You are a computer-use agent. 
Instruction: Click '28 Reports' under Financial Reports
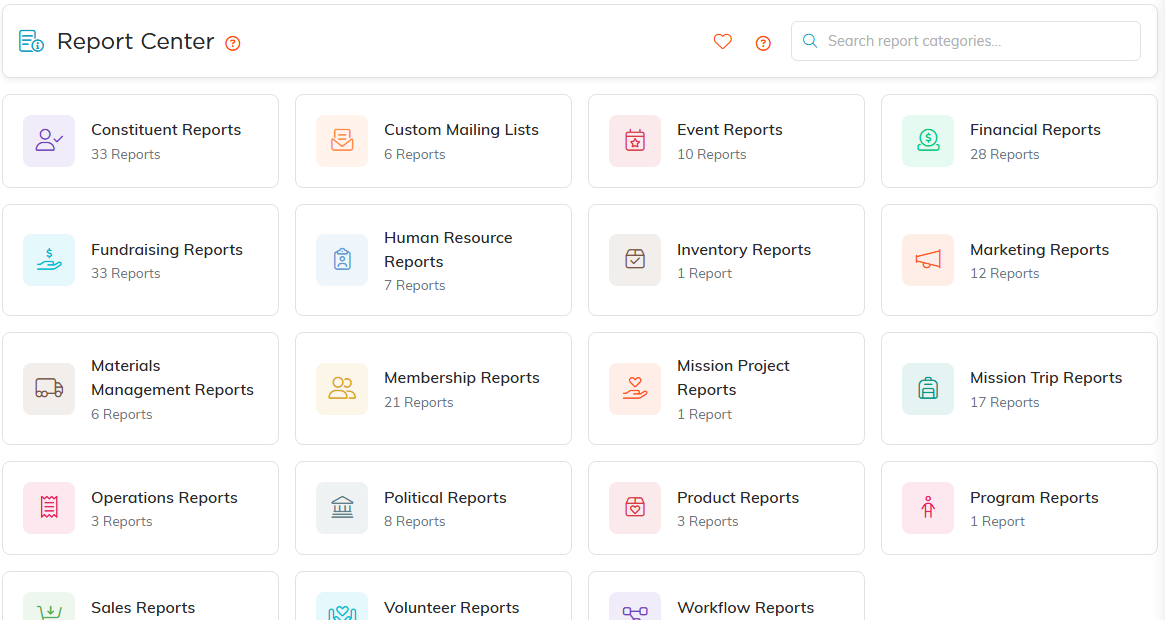point(1005,155)
